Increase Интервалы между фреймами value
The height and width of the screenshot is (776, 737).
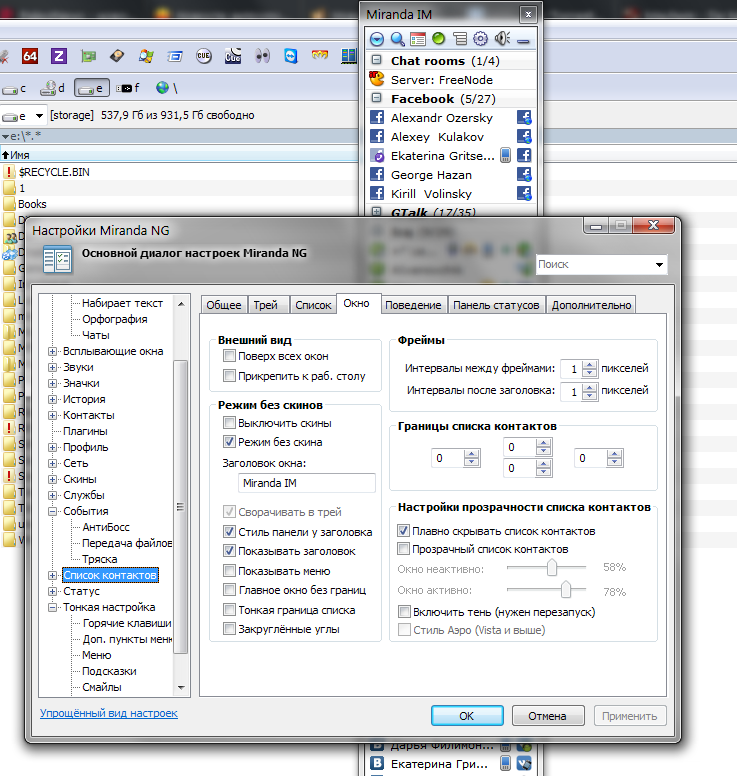coord(589,365)
